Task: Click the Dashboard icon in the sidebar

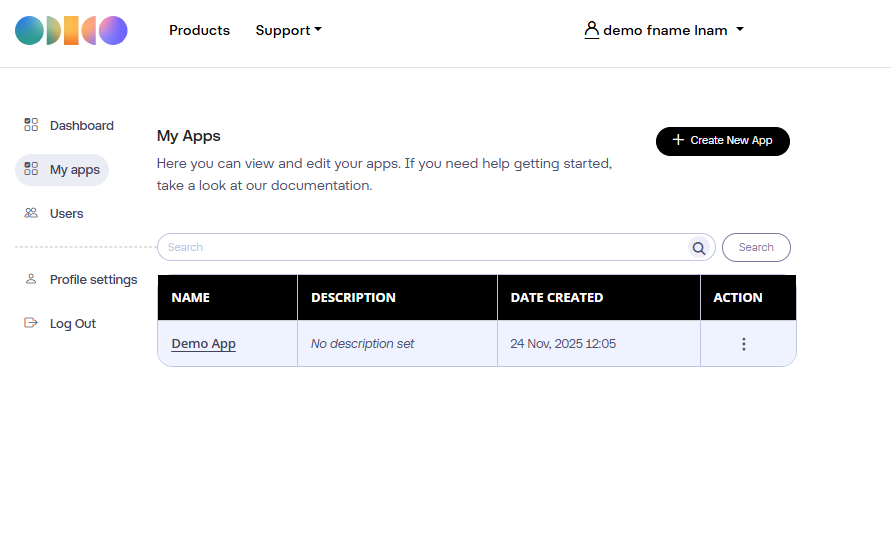Action: coord(31,125)
